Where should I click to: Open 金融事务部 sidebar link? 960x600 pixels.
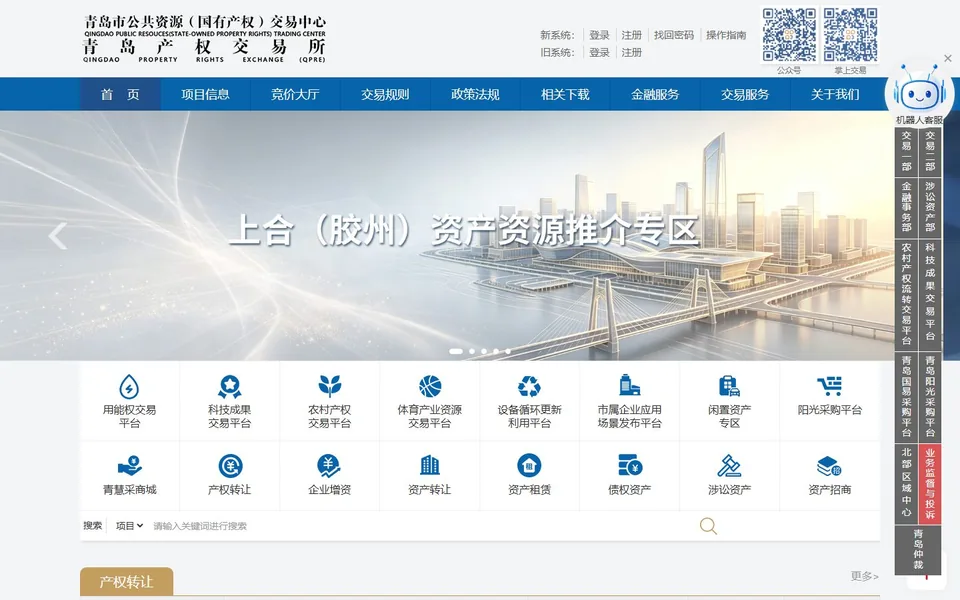pos(907,208)
